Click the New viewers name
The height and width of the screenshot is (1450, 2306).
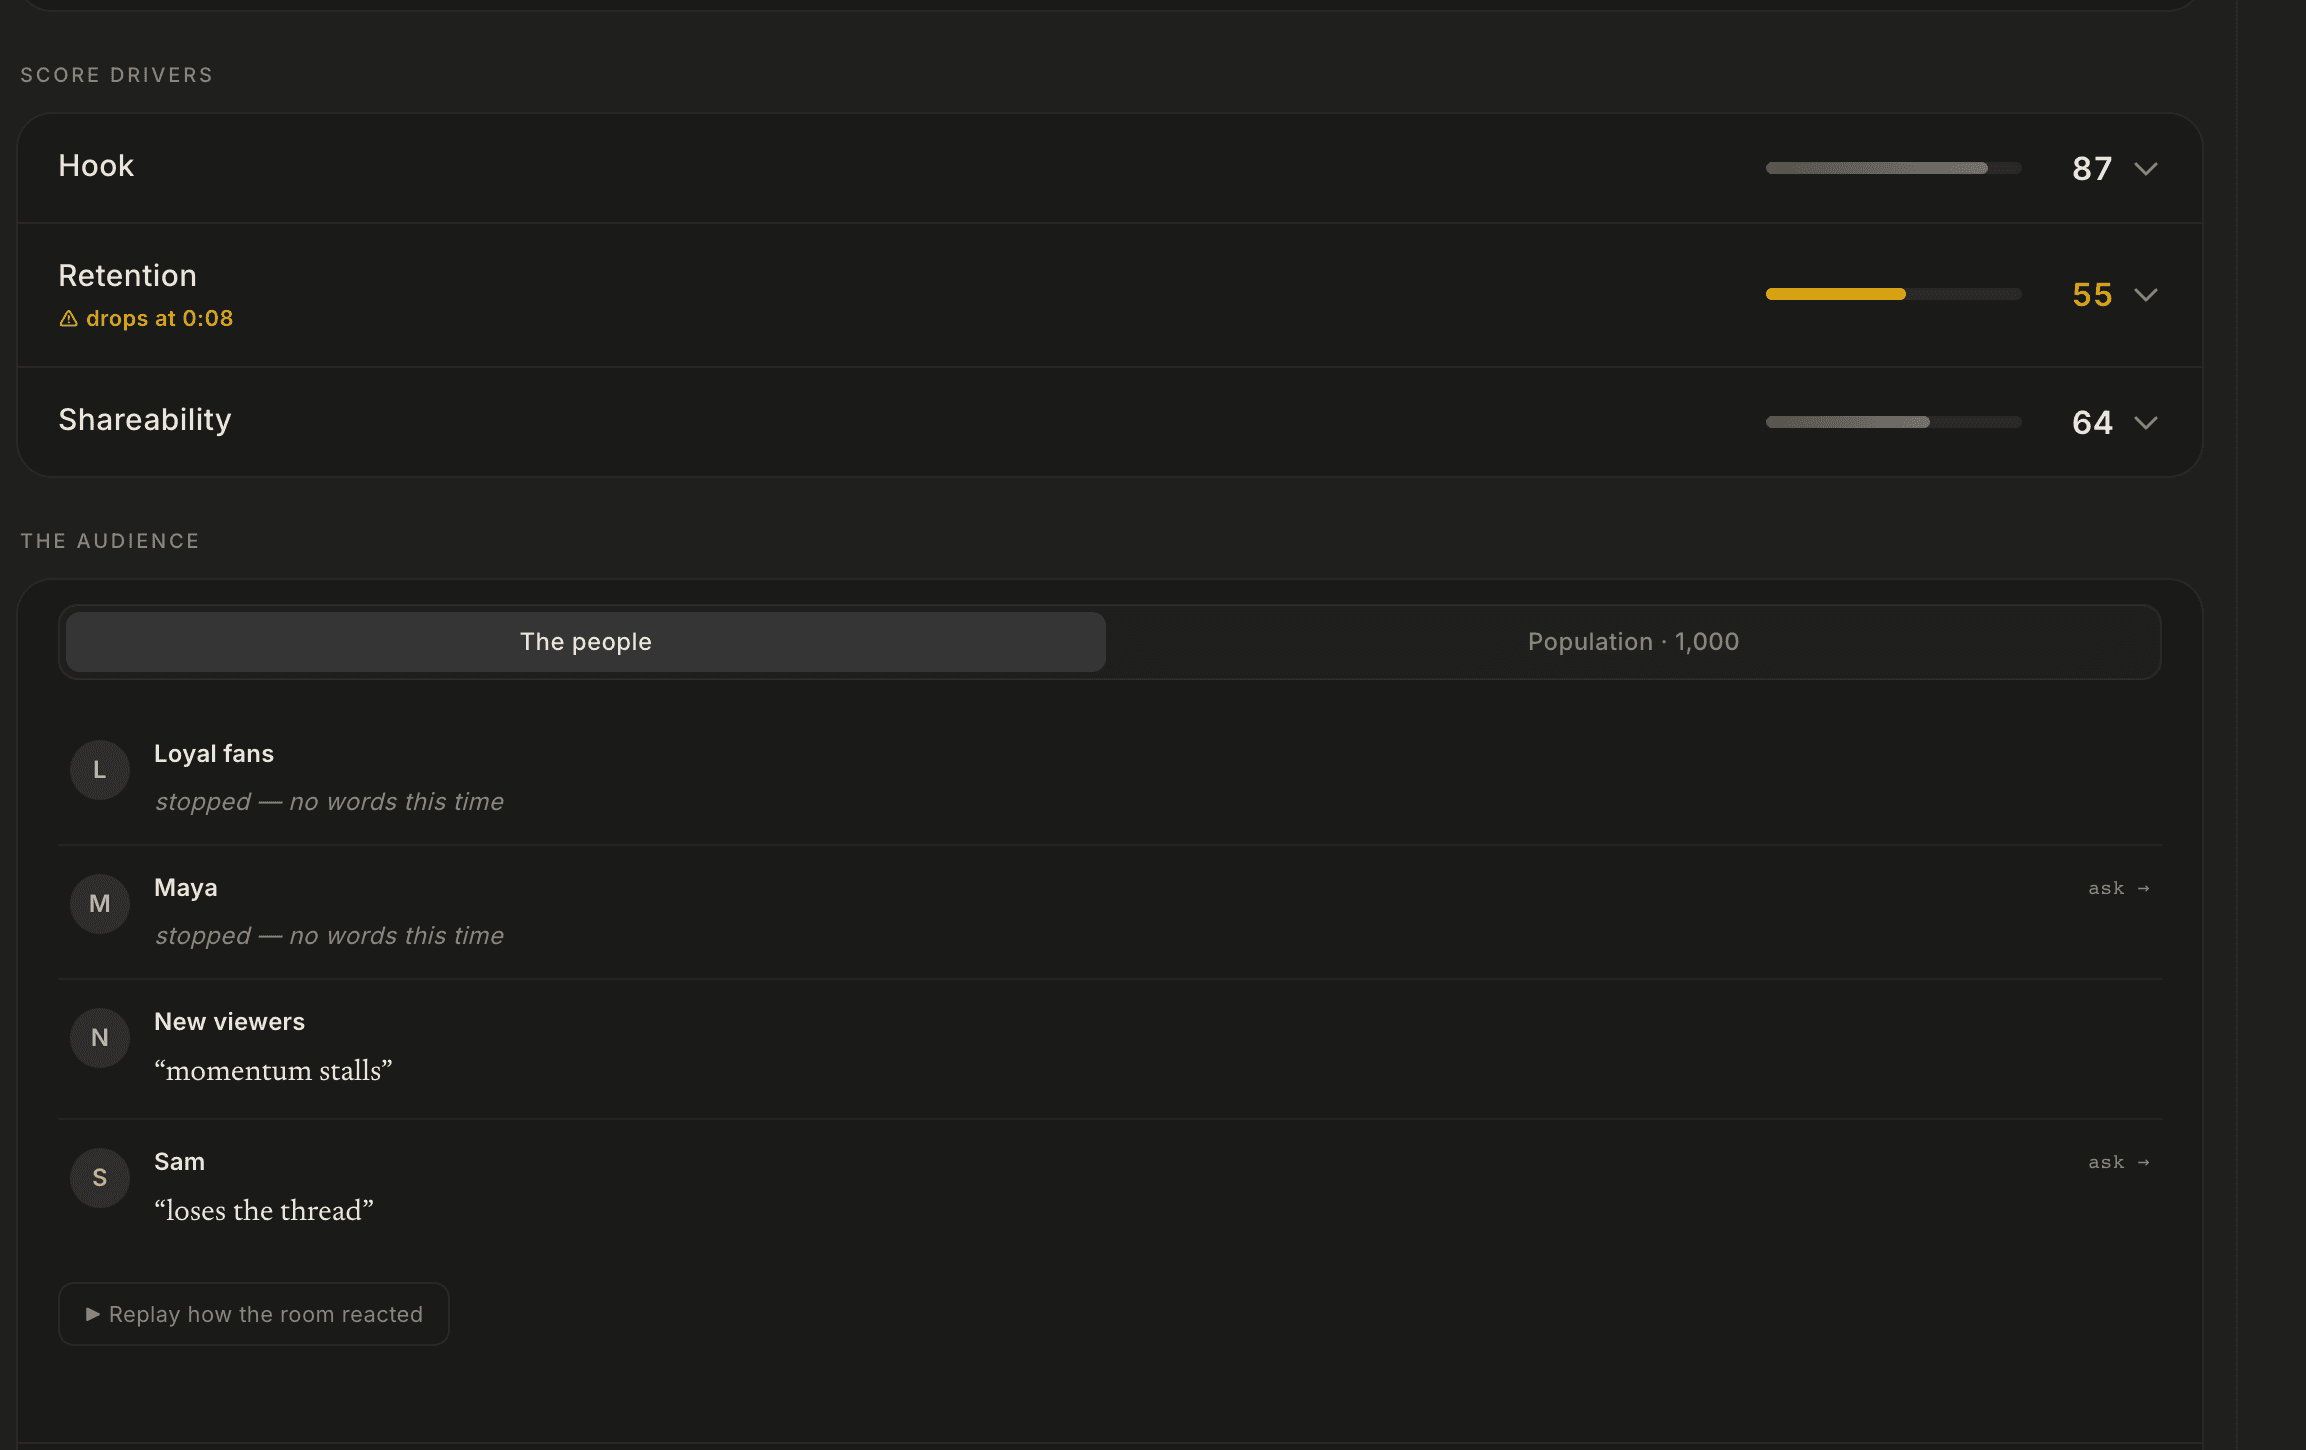230,1022
